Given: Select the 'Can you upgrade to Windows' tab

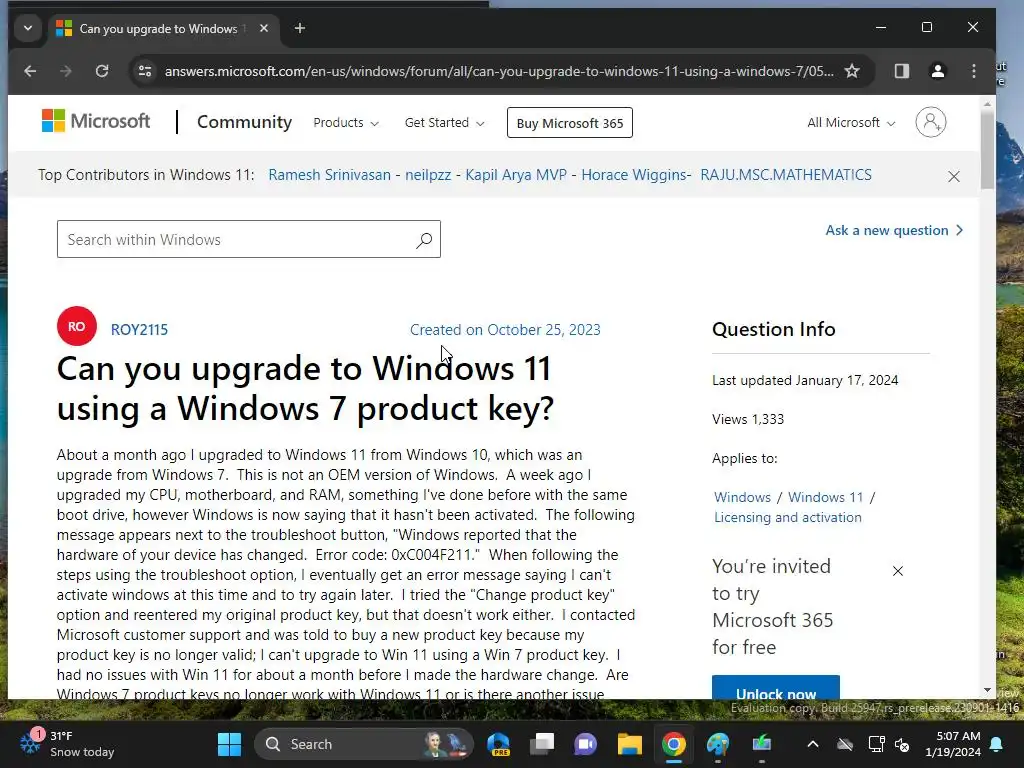Looking at the screenshot, I should click(x=163, y=29).
